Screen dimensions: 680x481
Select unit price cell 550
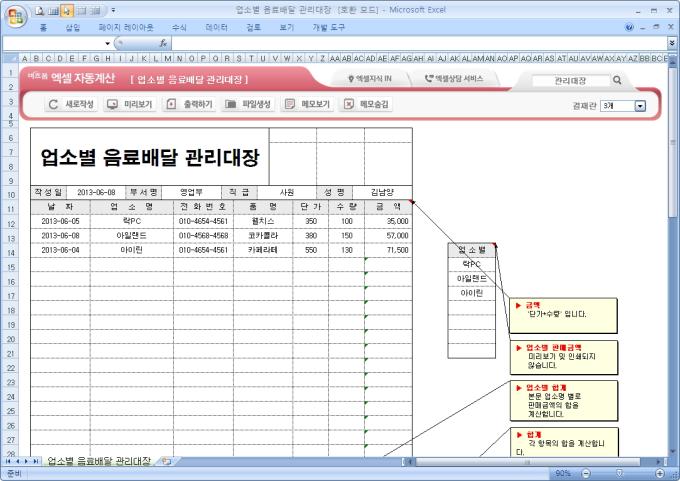coord(311,250)
